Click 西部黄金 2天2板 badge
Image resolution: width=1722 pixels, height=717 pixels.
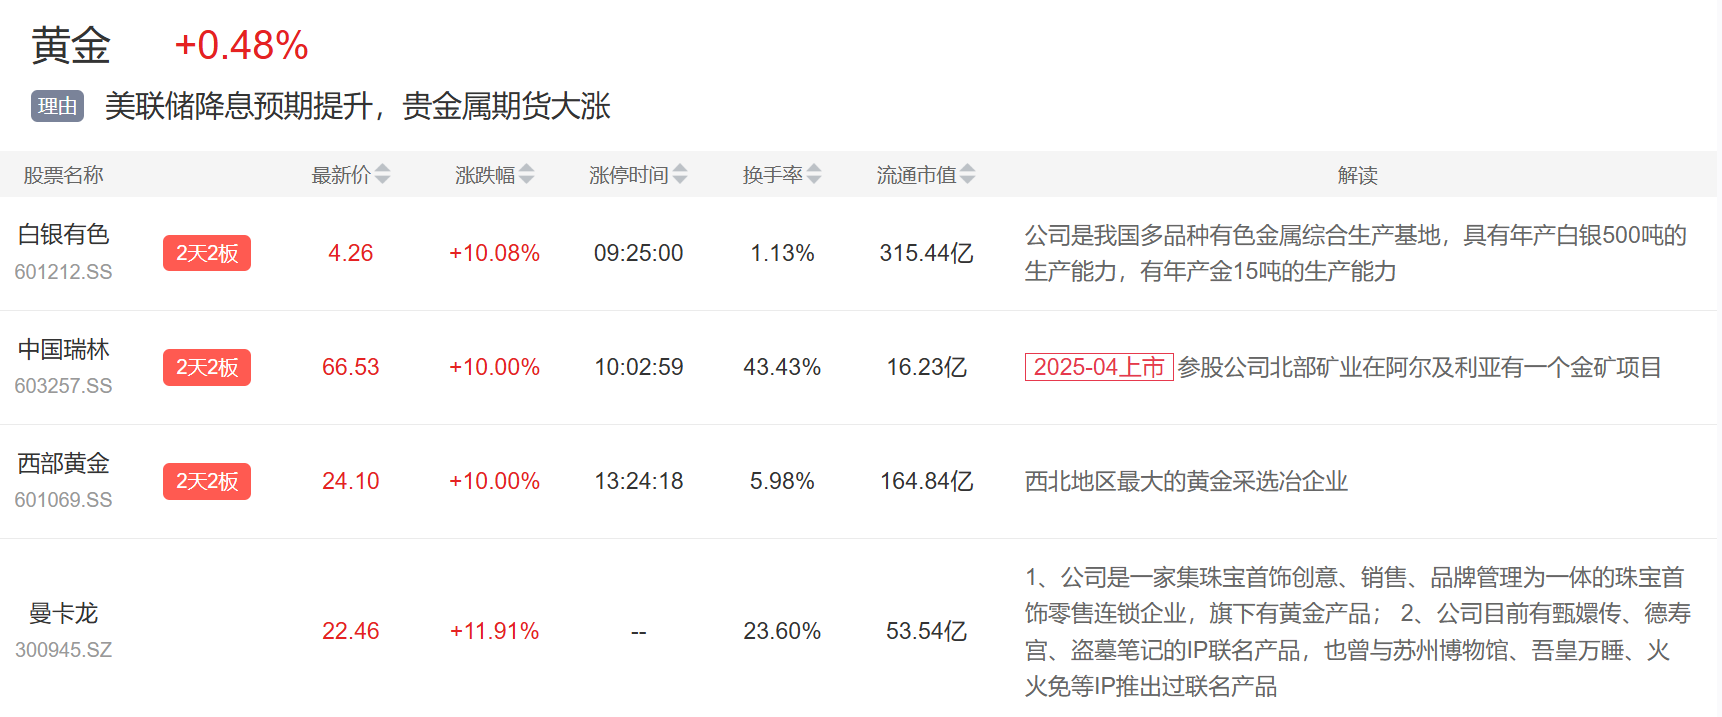207,481
